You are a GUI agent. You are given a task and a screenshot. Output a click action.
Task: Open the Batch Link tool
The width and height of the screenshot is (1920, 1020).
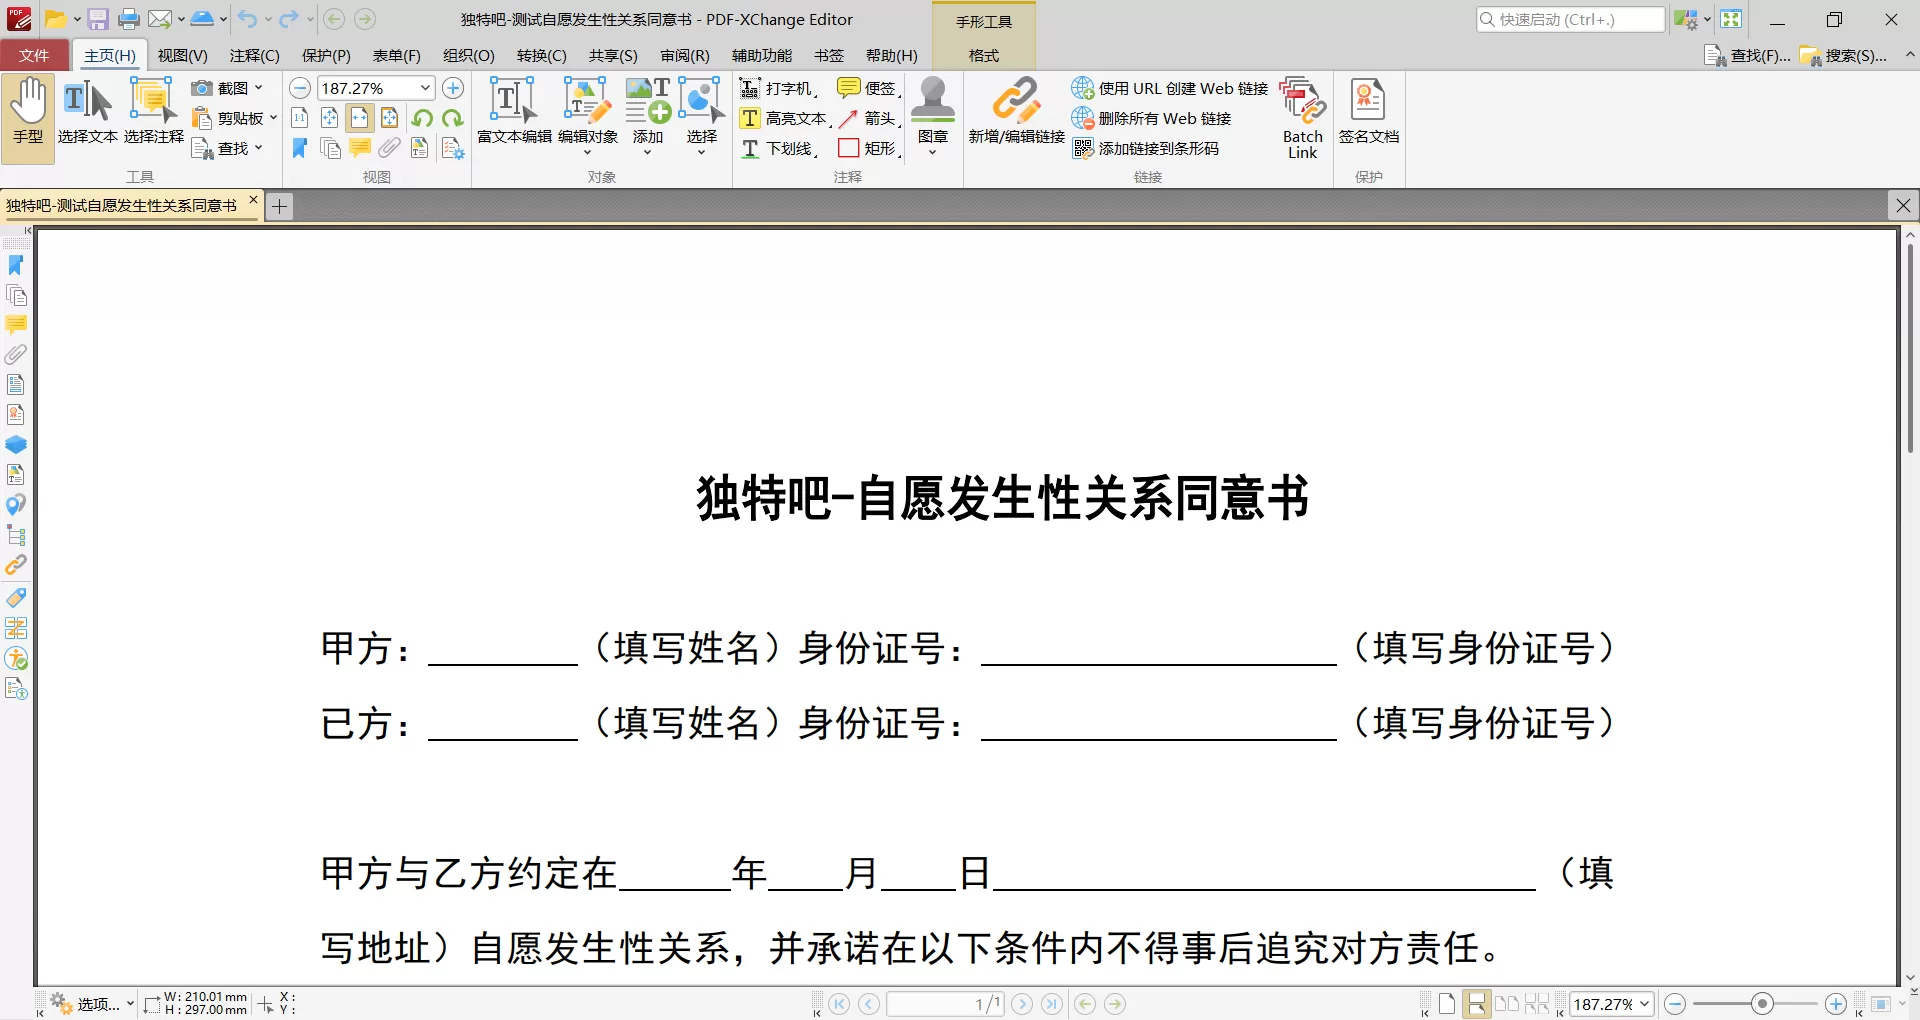1300,115
